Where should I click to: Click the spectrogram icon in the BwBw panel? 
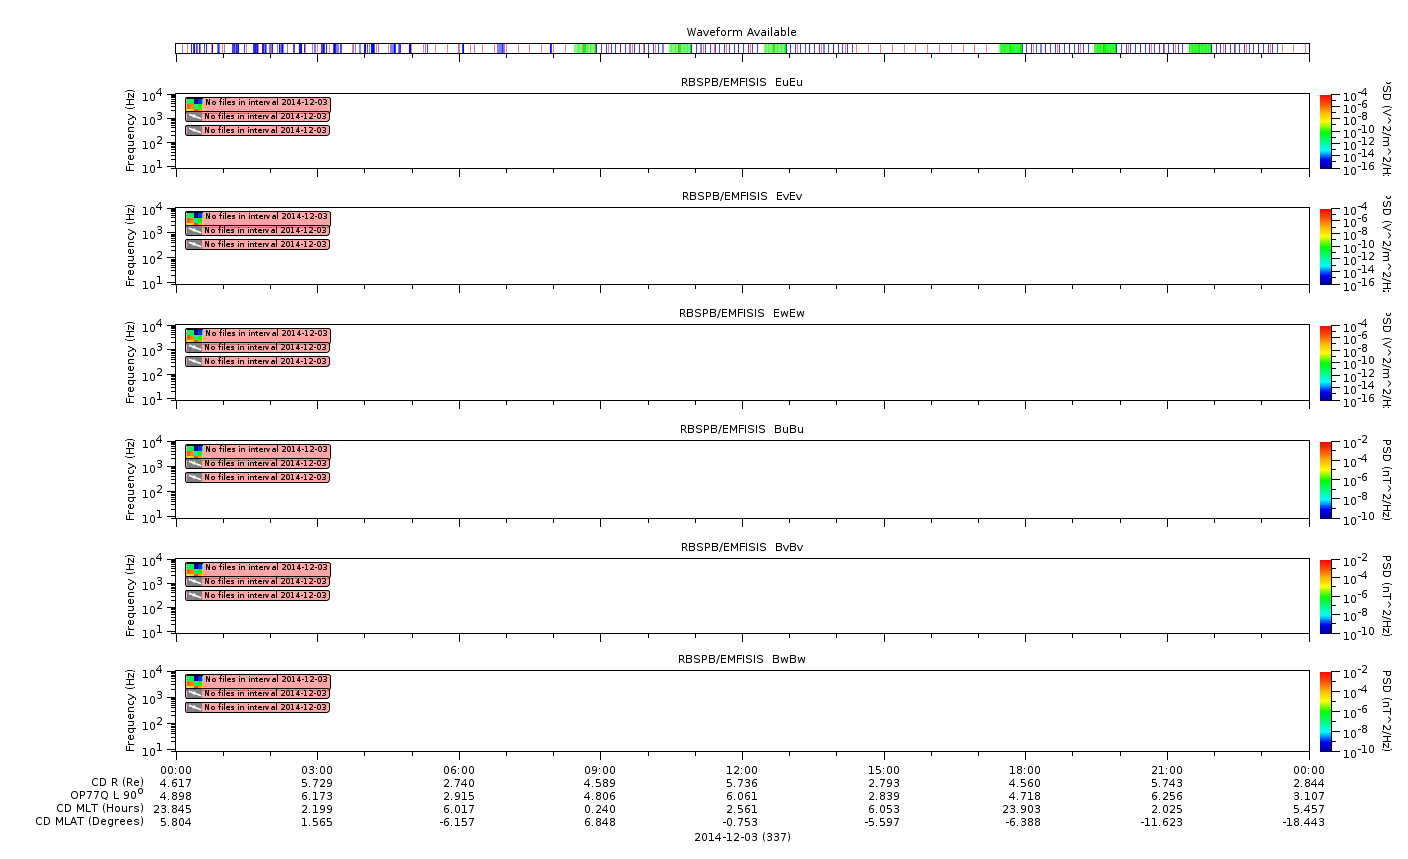(x=194, y=680)
